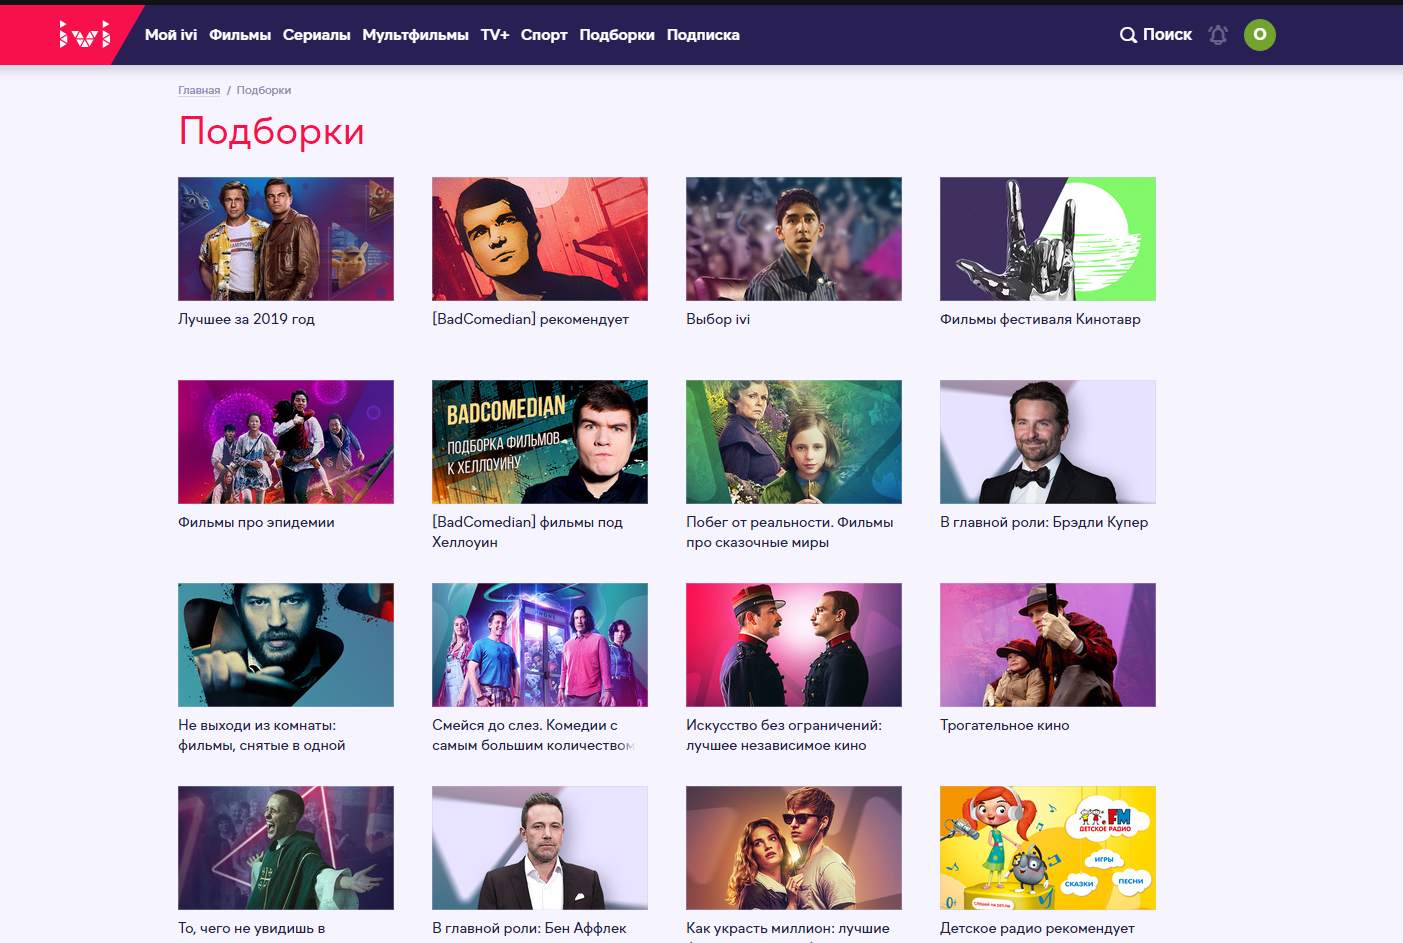1403x943 pixels.
Task: Open the Трогательное кино thumbnail
Action: (1048, 645)
